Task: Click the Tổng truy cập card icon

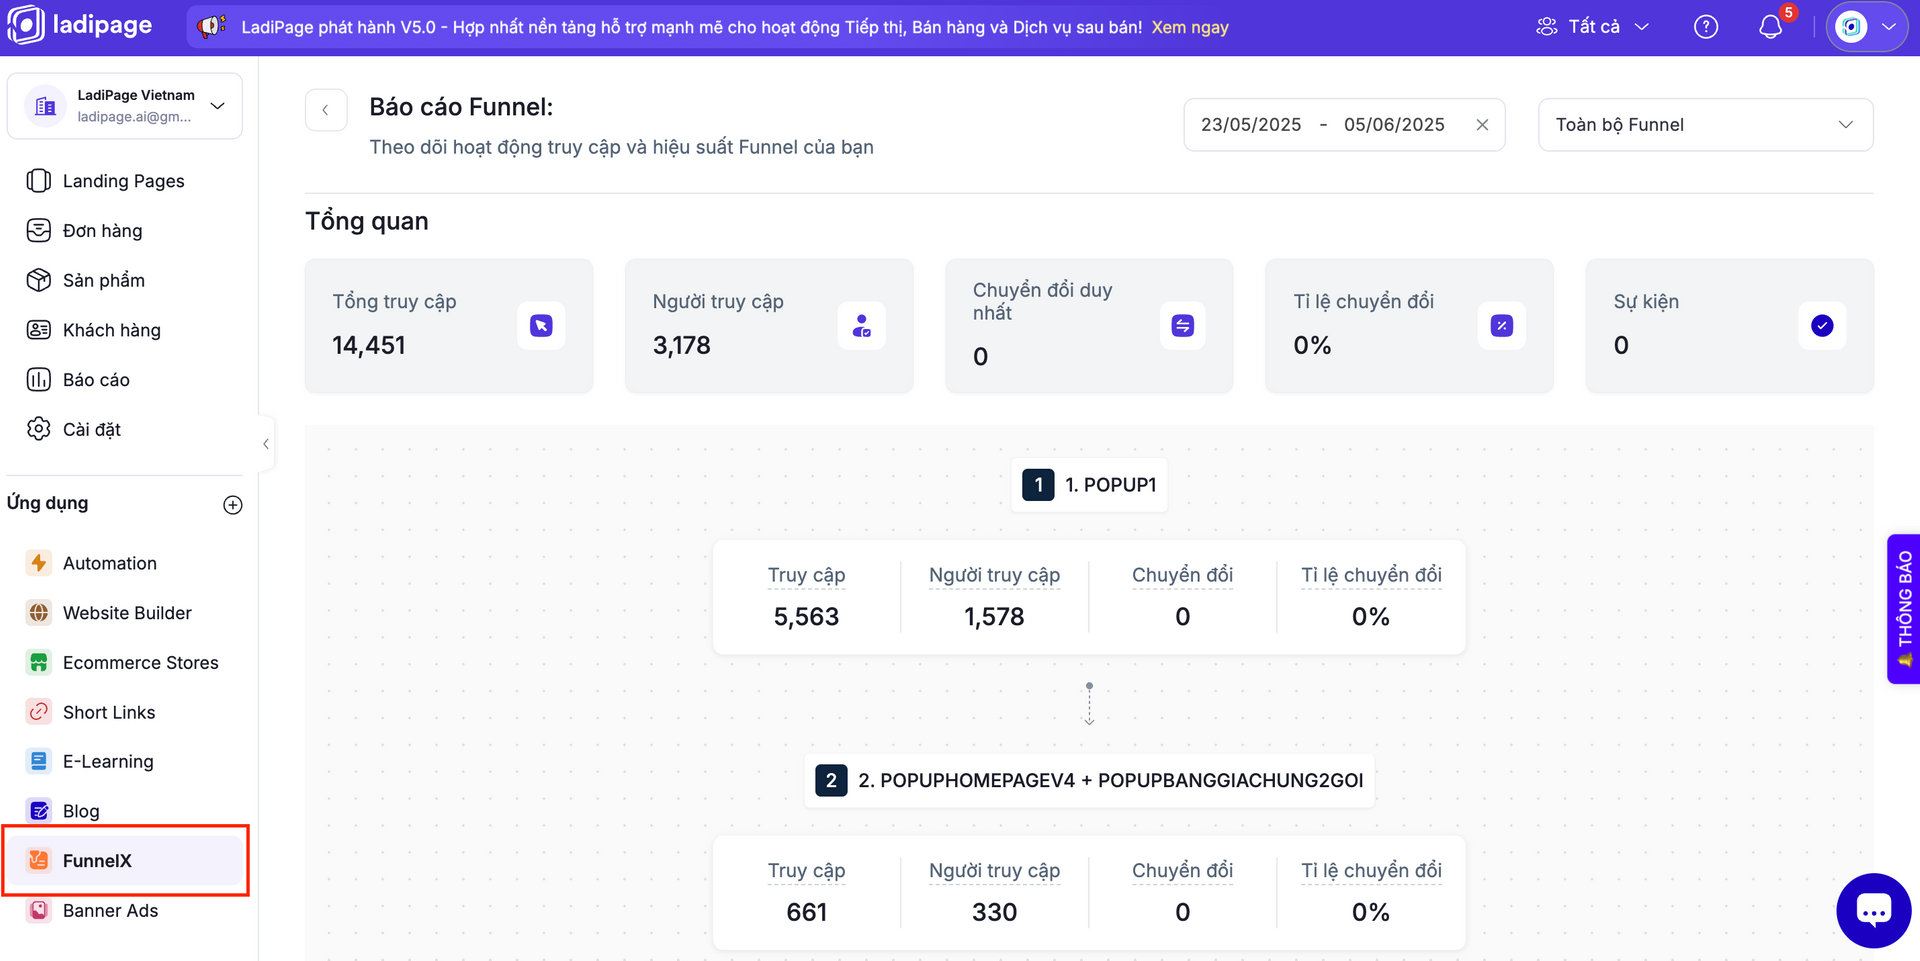Action: (x=541, y=326)
